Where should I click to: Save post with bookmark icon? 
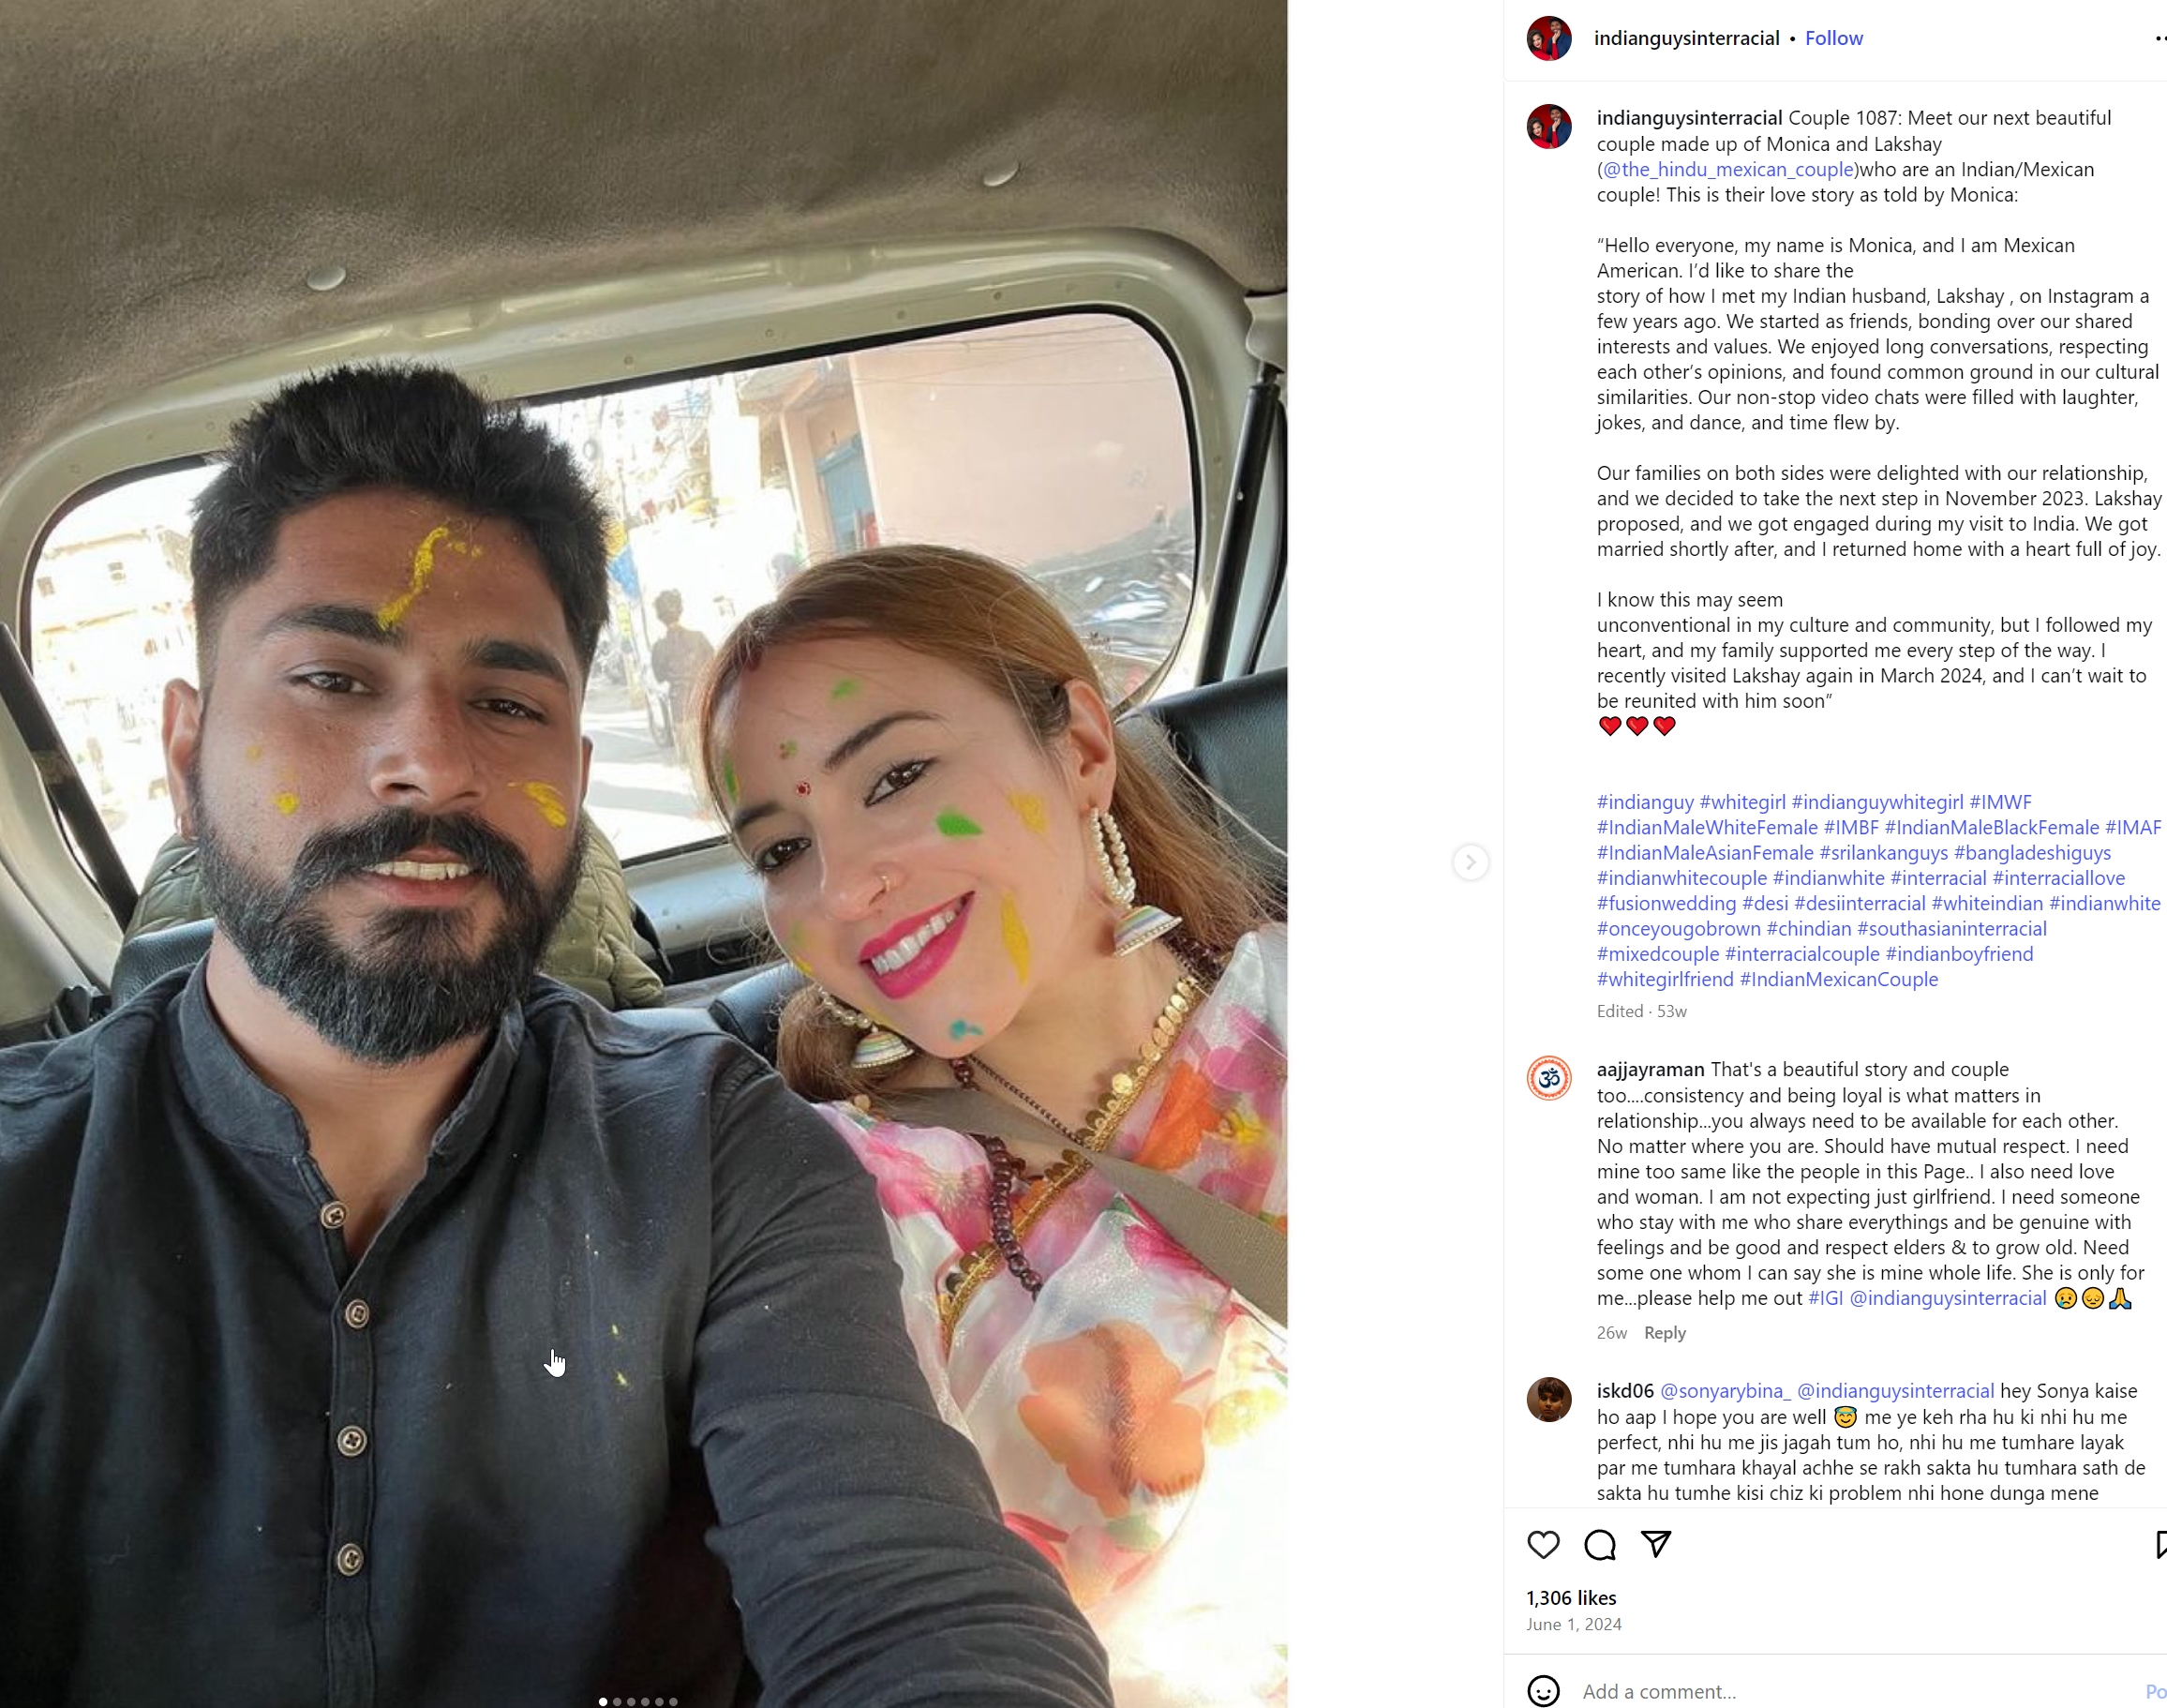click(x=2160, y=1545)
